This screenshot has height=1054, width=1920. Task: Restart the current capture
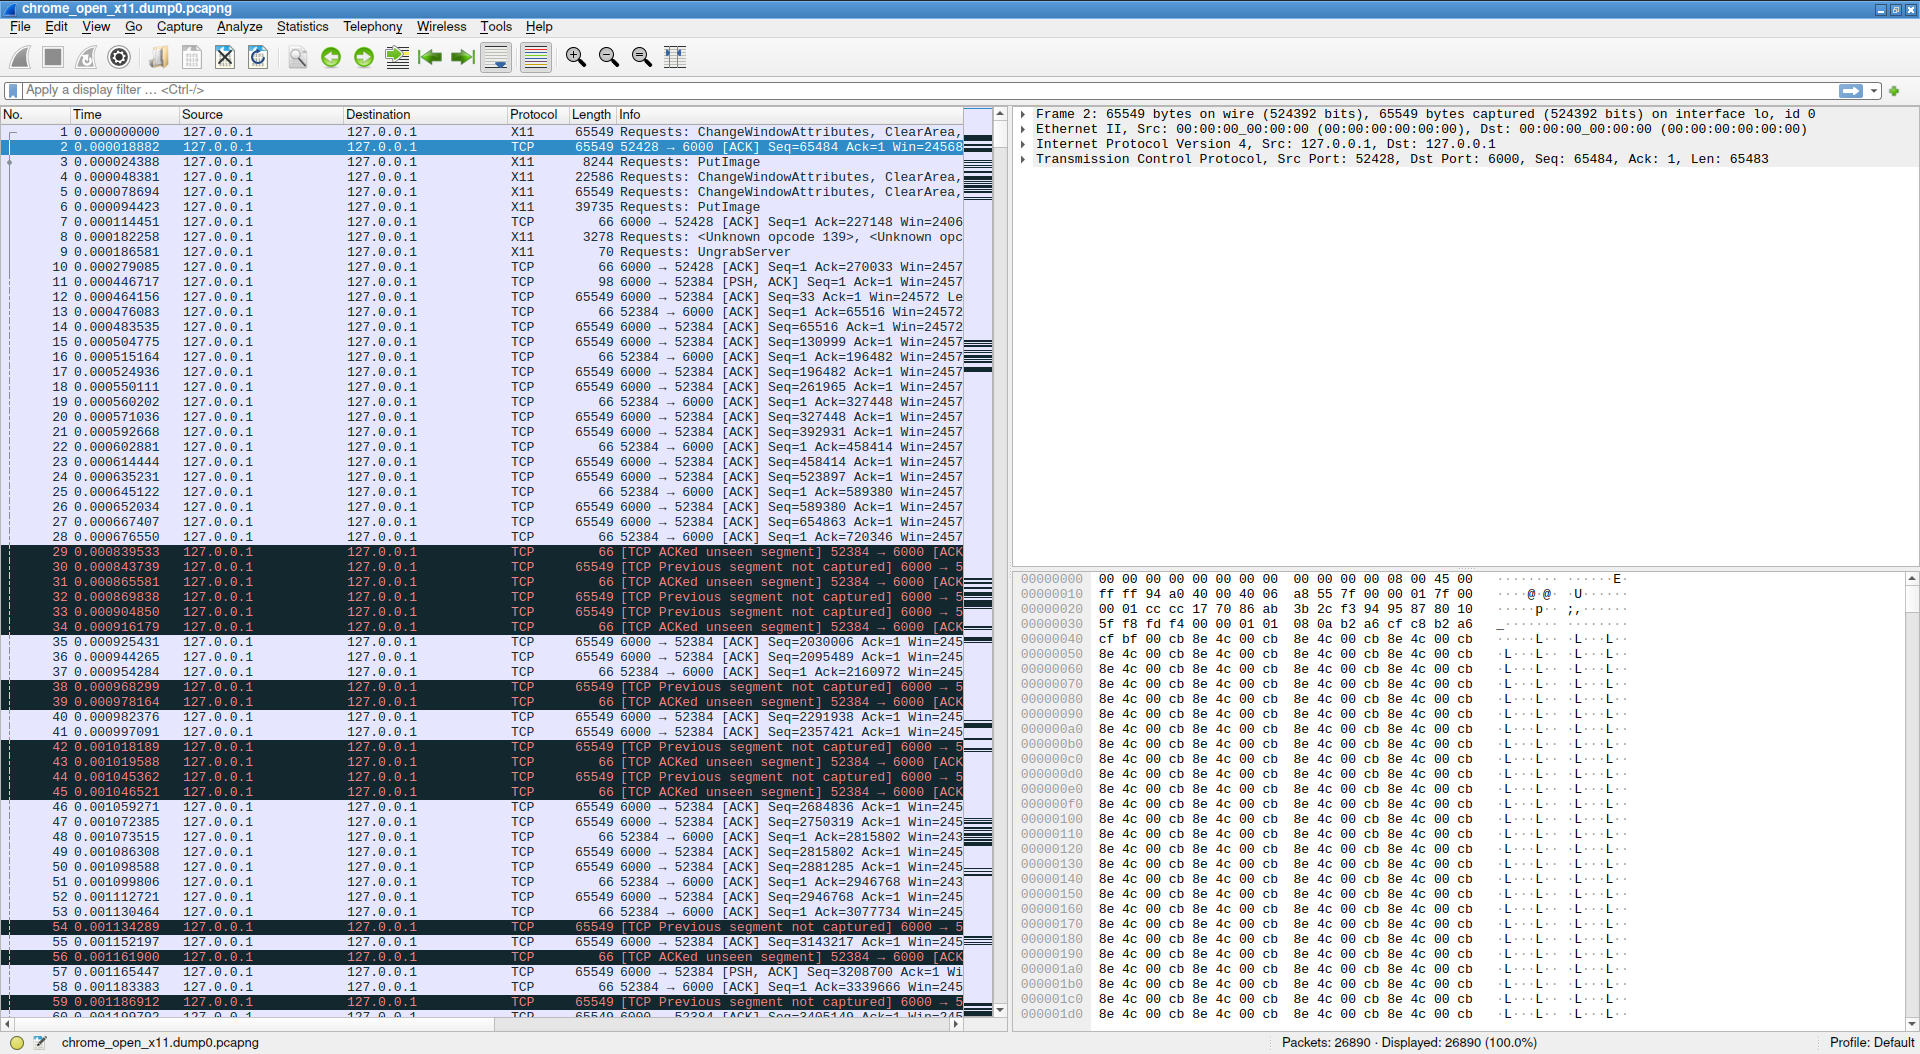coord(86,58)
